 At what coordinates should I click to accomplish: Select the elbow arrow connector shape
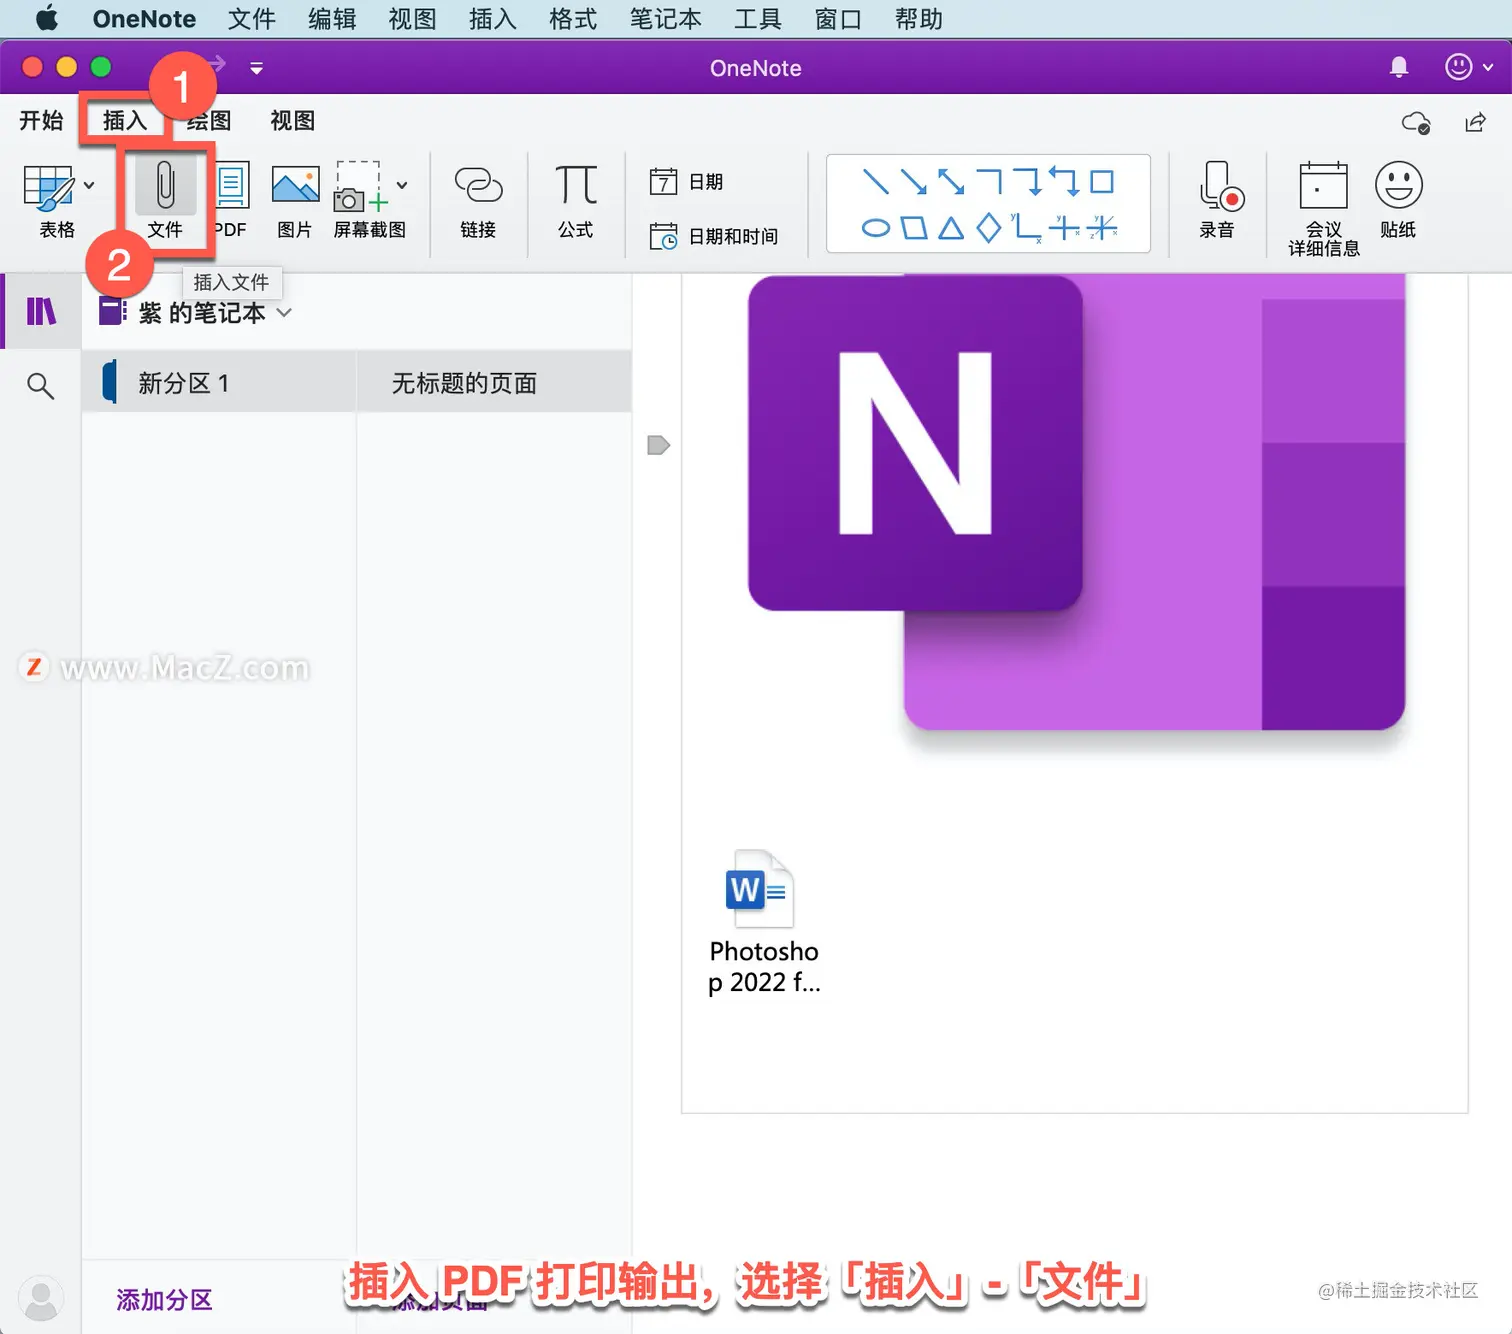[1027, 182]
